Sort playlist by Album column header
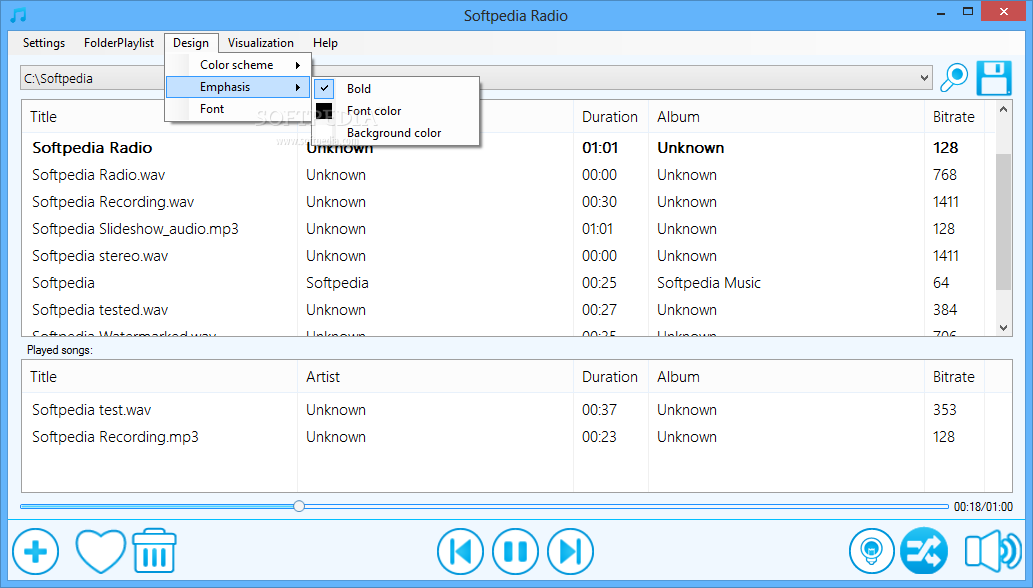This screenshot has height=588, width=1033. 786,117
